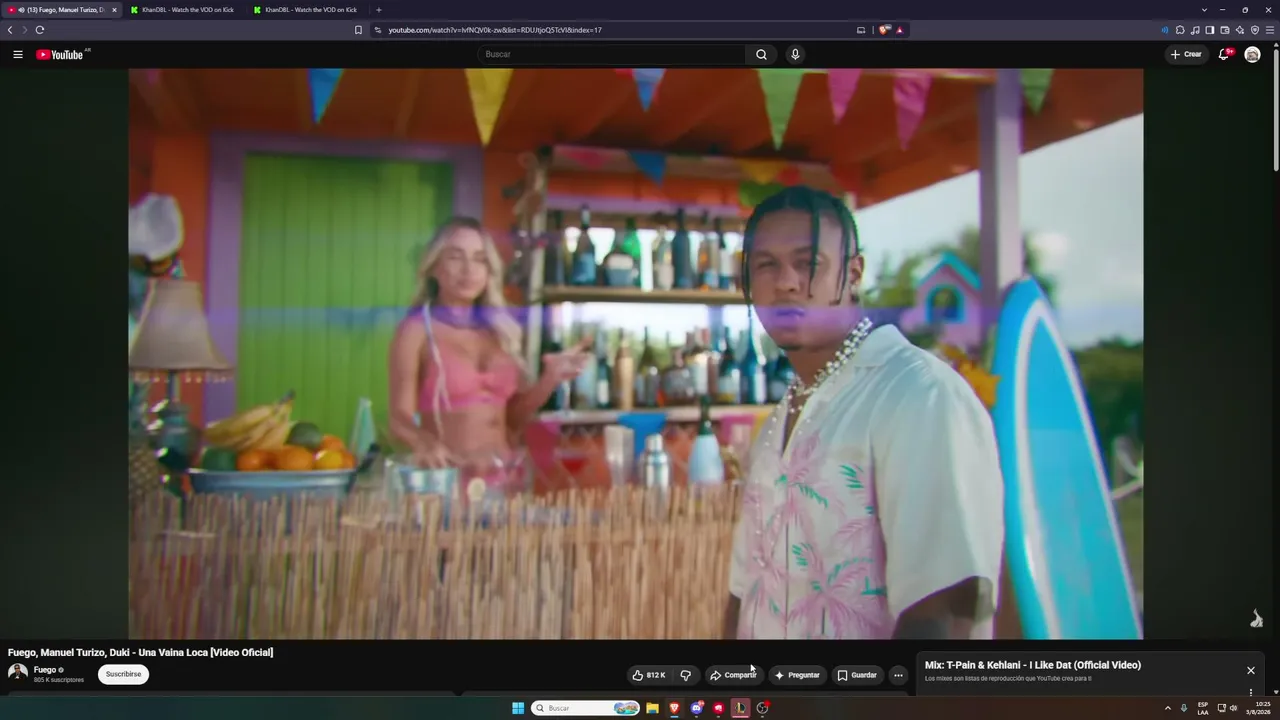Viewport: 1280px width, 720px height.
Task: Close the Mix T-Pain & Kehlani panel
Action: click(1250, 670)
